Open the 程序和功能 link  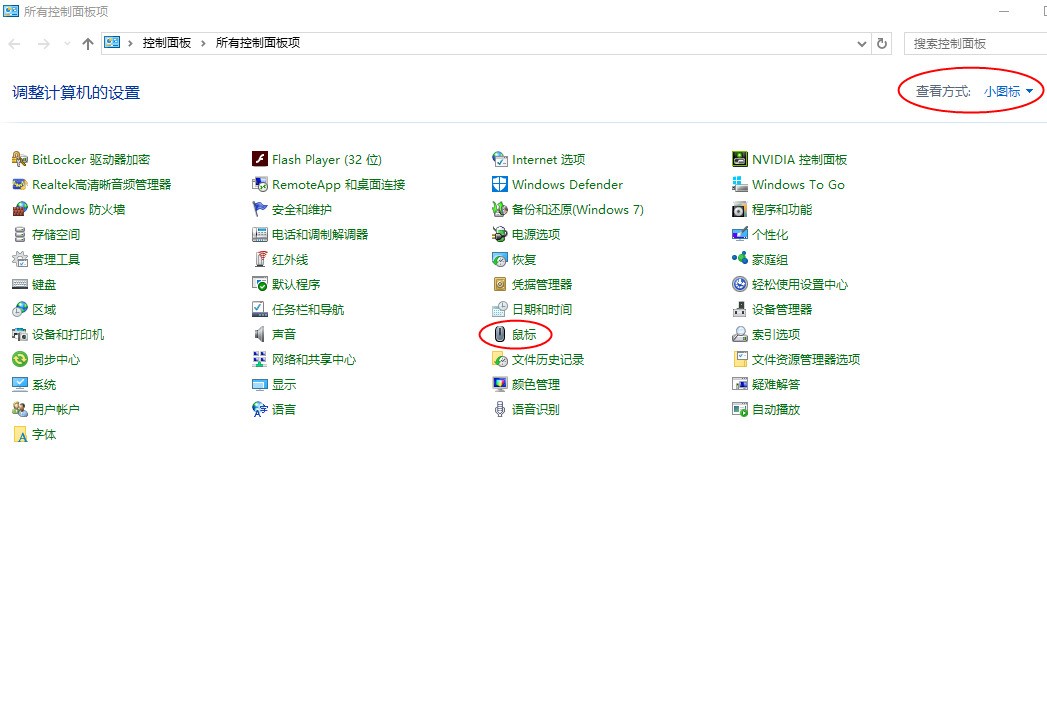coord(782,210)
